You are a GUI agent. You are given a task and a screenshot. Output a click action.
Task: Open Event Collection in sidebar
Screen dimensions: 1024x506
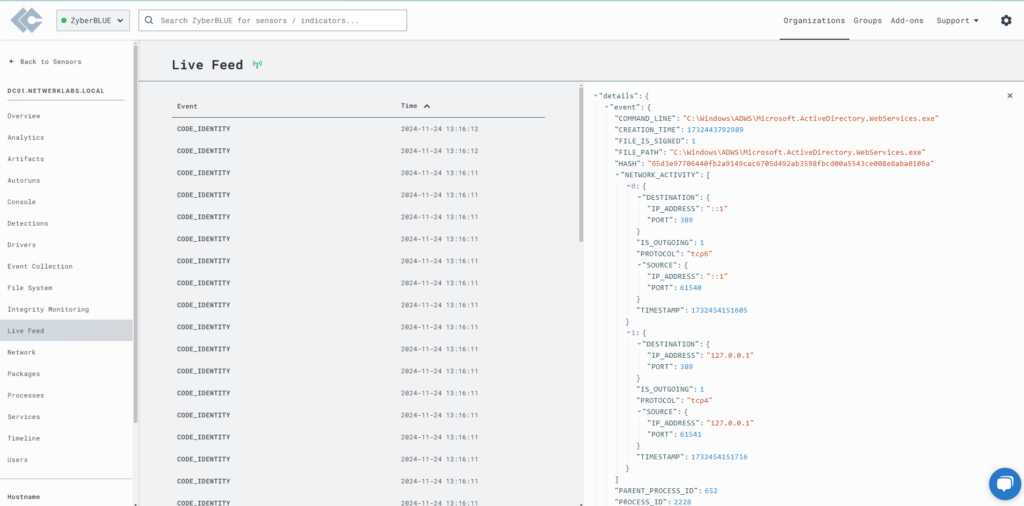coord(40,266)
